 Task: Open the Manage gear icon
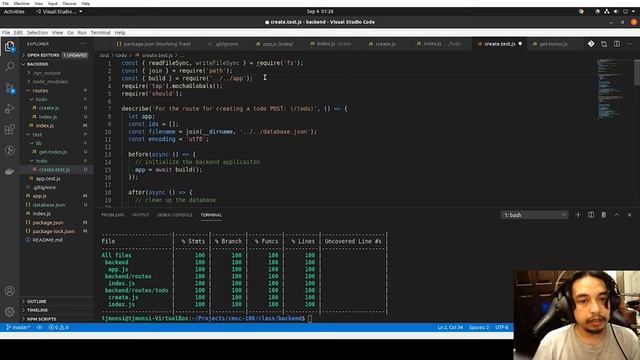tap(9, 311)
